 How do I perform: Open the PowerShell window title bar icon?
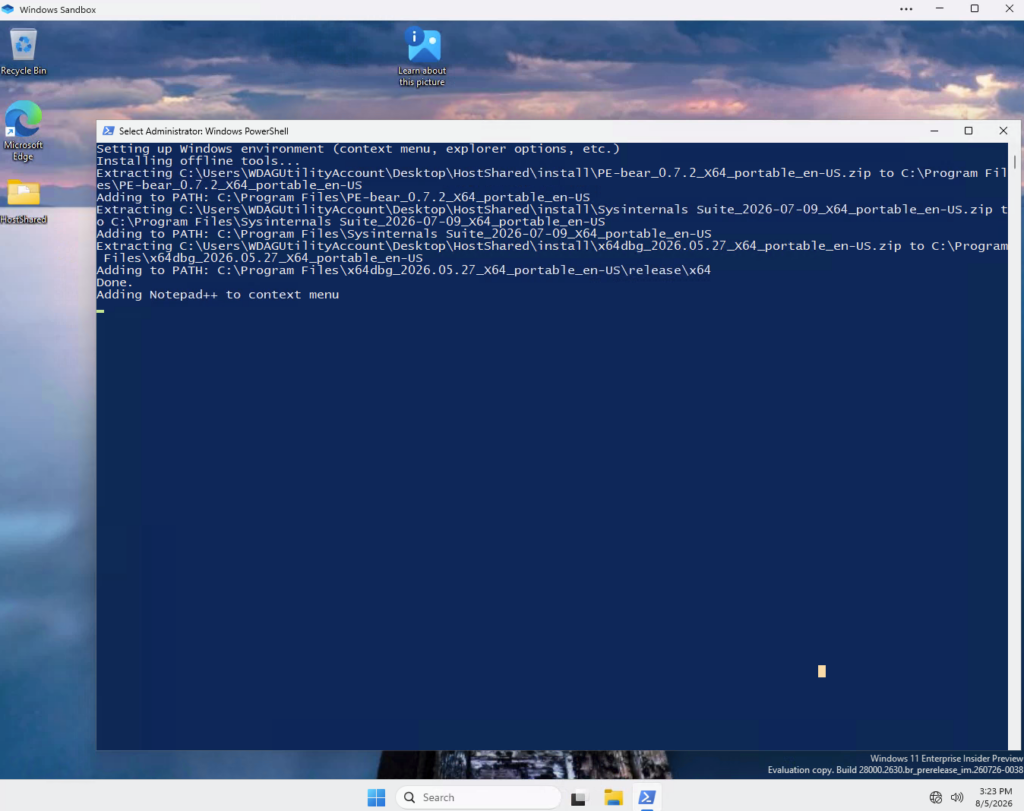click(x=108, y=131)
